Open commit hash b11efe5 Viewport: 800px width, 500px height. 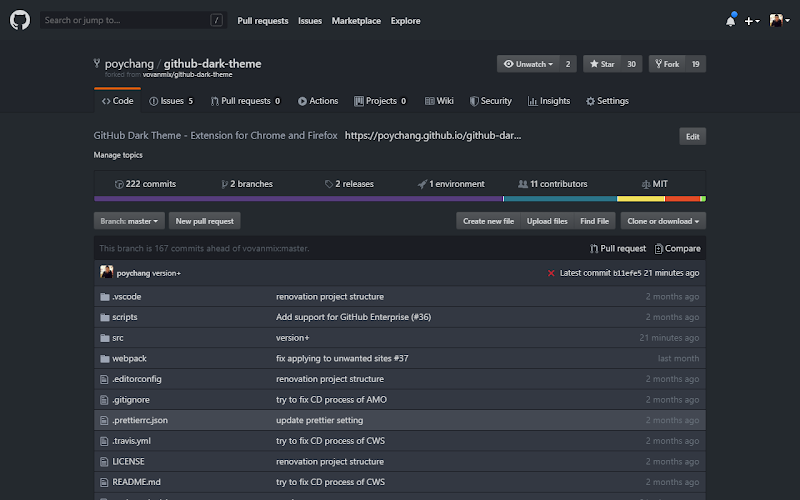pyautogui.click(x=627, y=273)
